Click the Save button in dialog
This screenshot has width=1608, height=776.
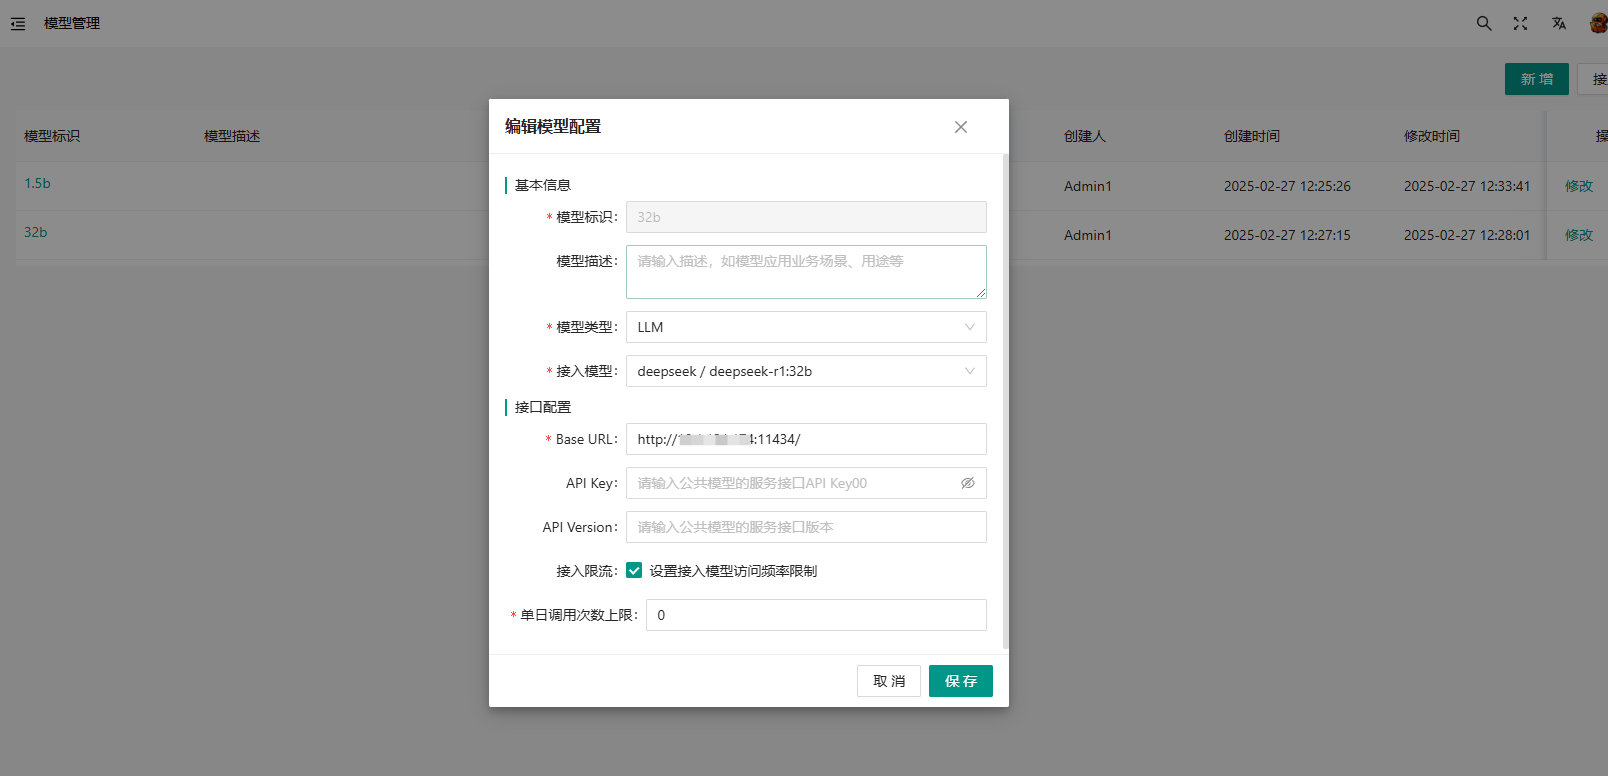pyautogui.click(x=960, y=681)
